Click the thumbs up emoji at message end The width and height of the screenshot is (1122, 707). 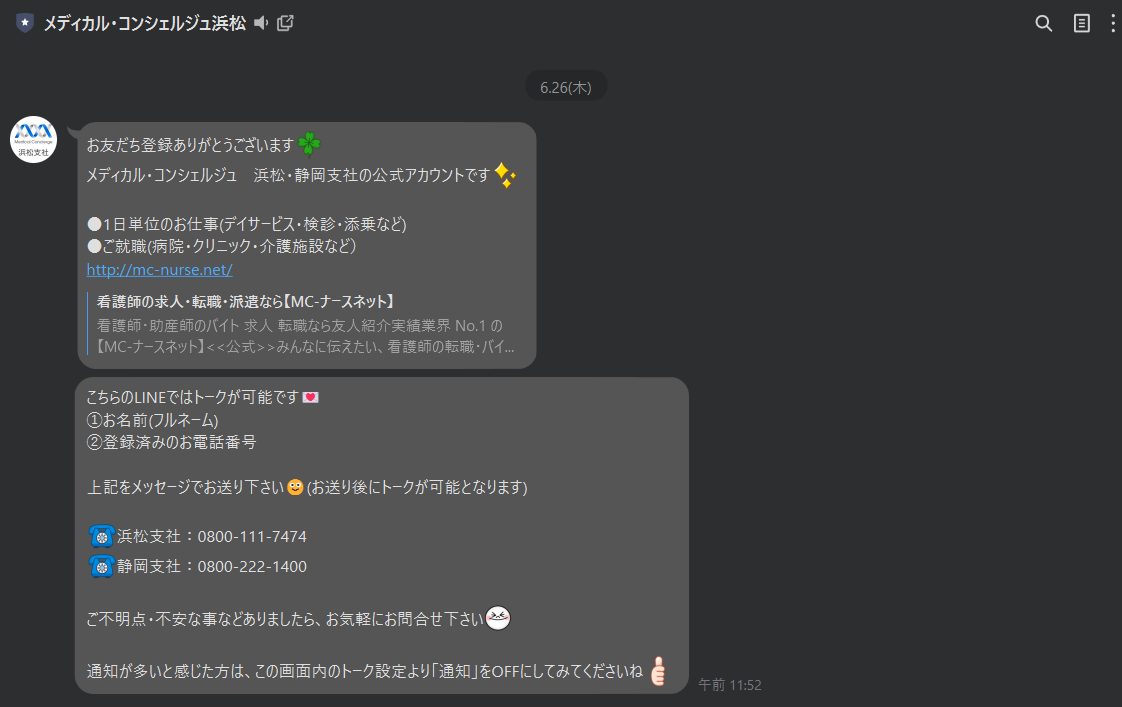pyautogui.click(x=658, y=671)
